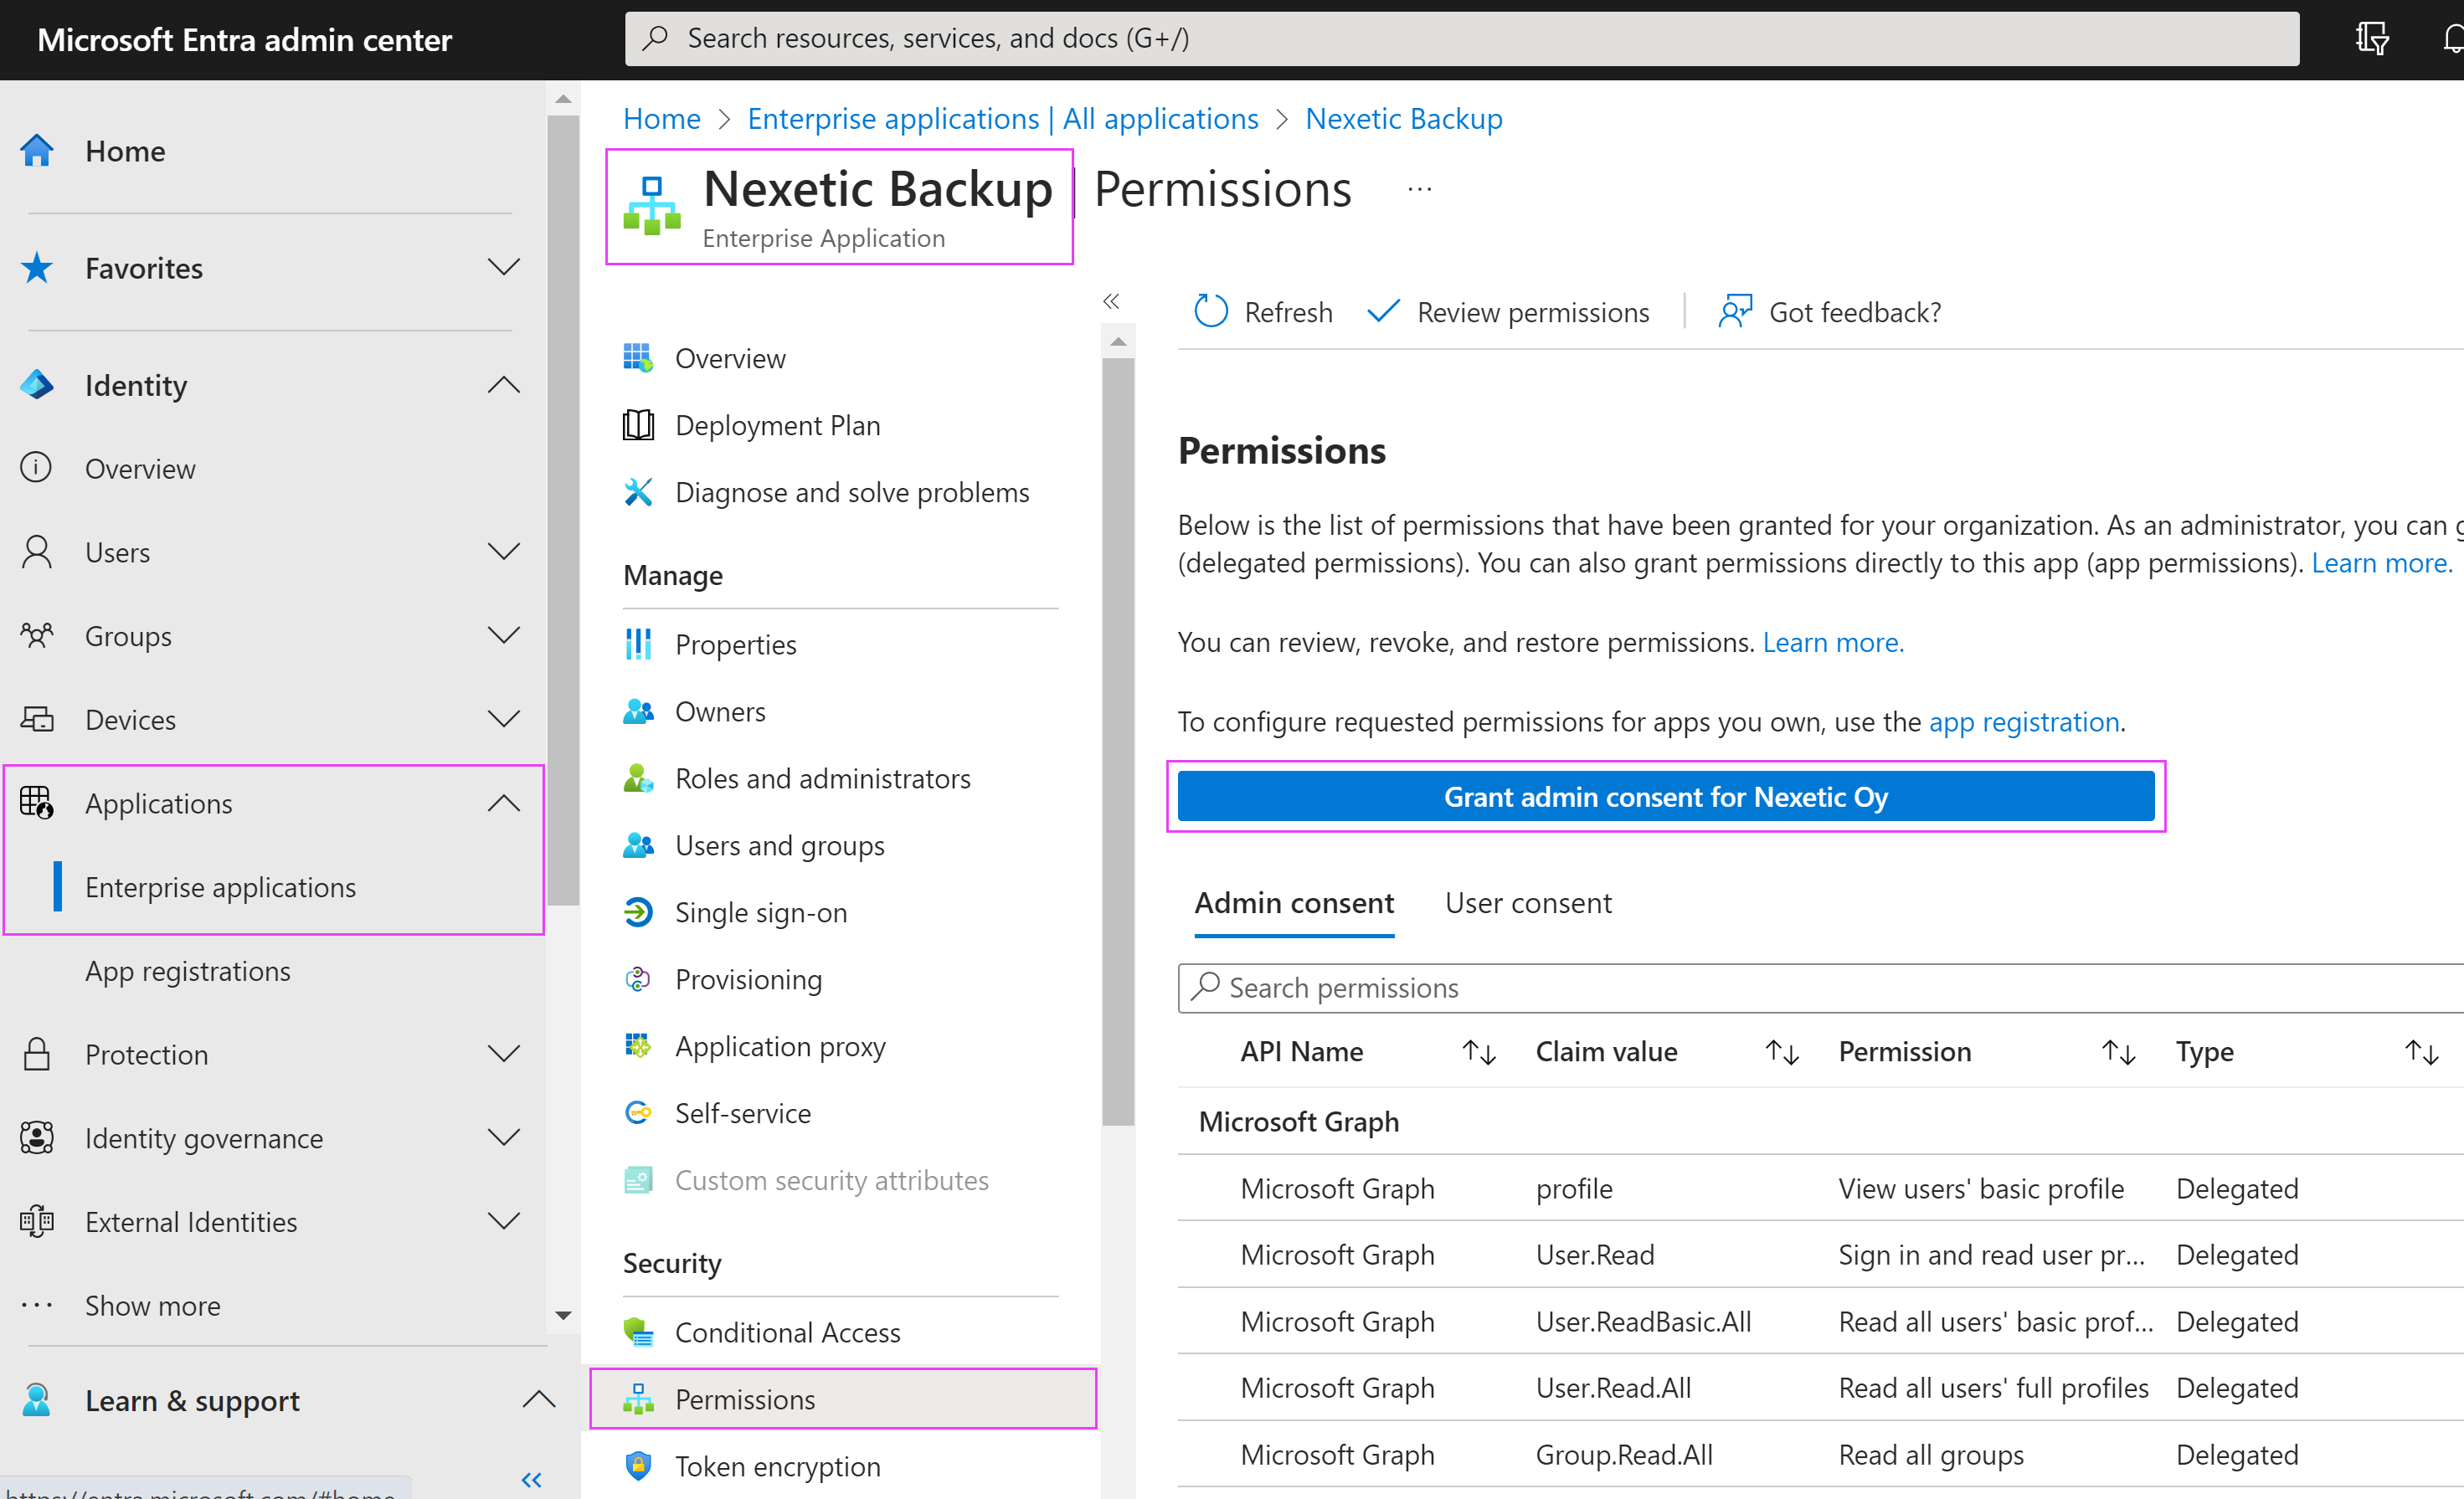Click the Nexetic Backup breadcrumb link

(1403, 119)
